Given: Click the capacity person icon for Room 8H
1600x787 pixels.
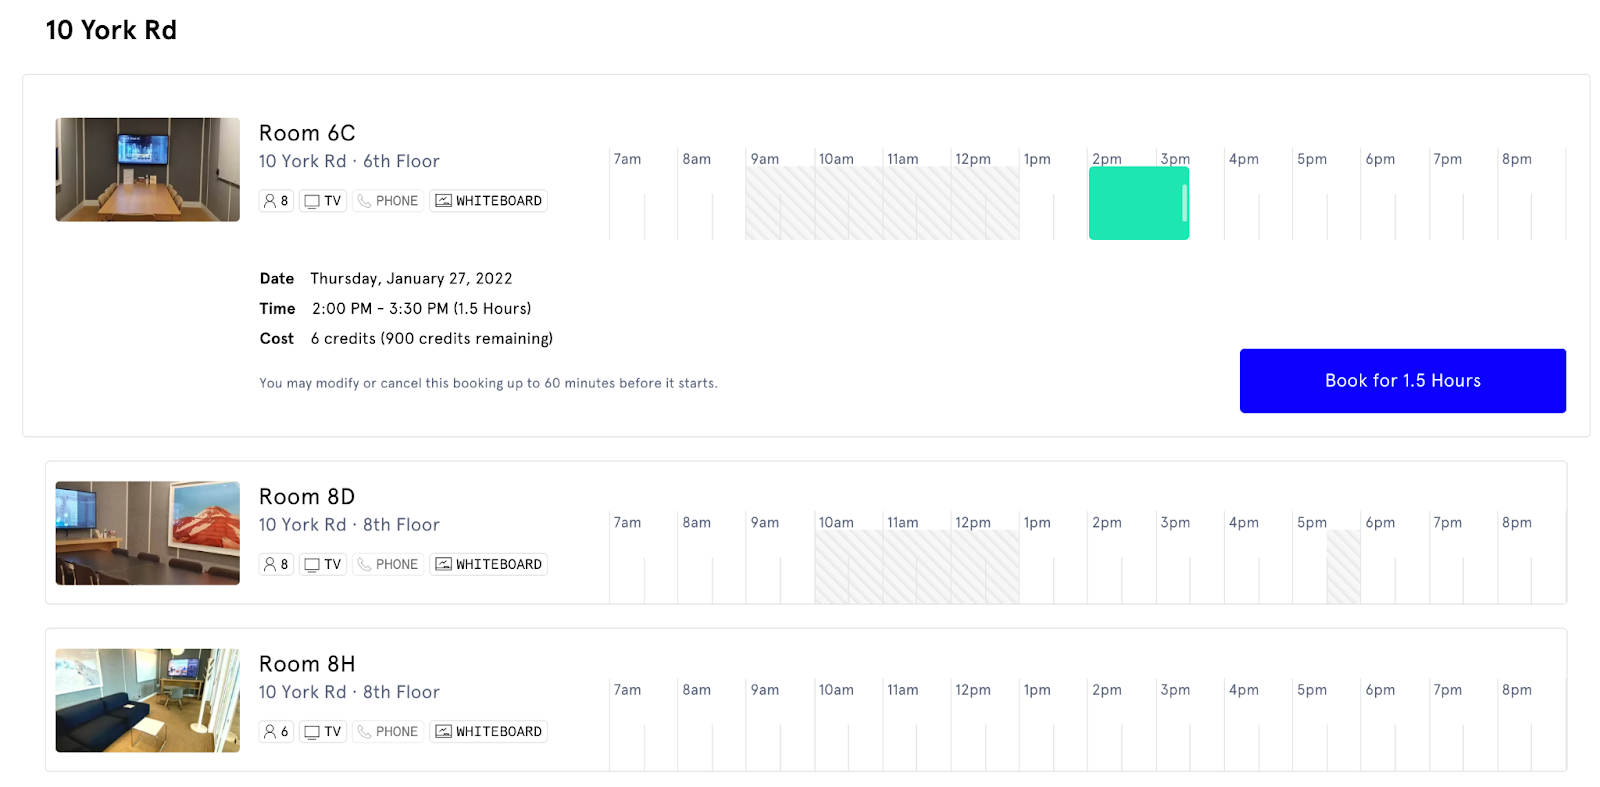Looking at the screenshot, I should [269, 732].
